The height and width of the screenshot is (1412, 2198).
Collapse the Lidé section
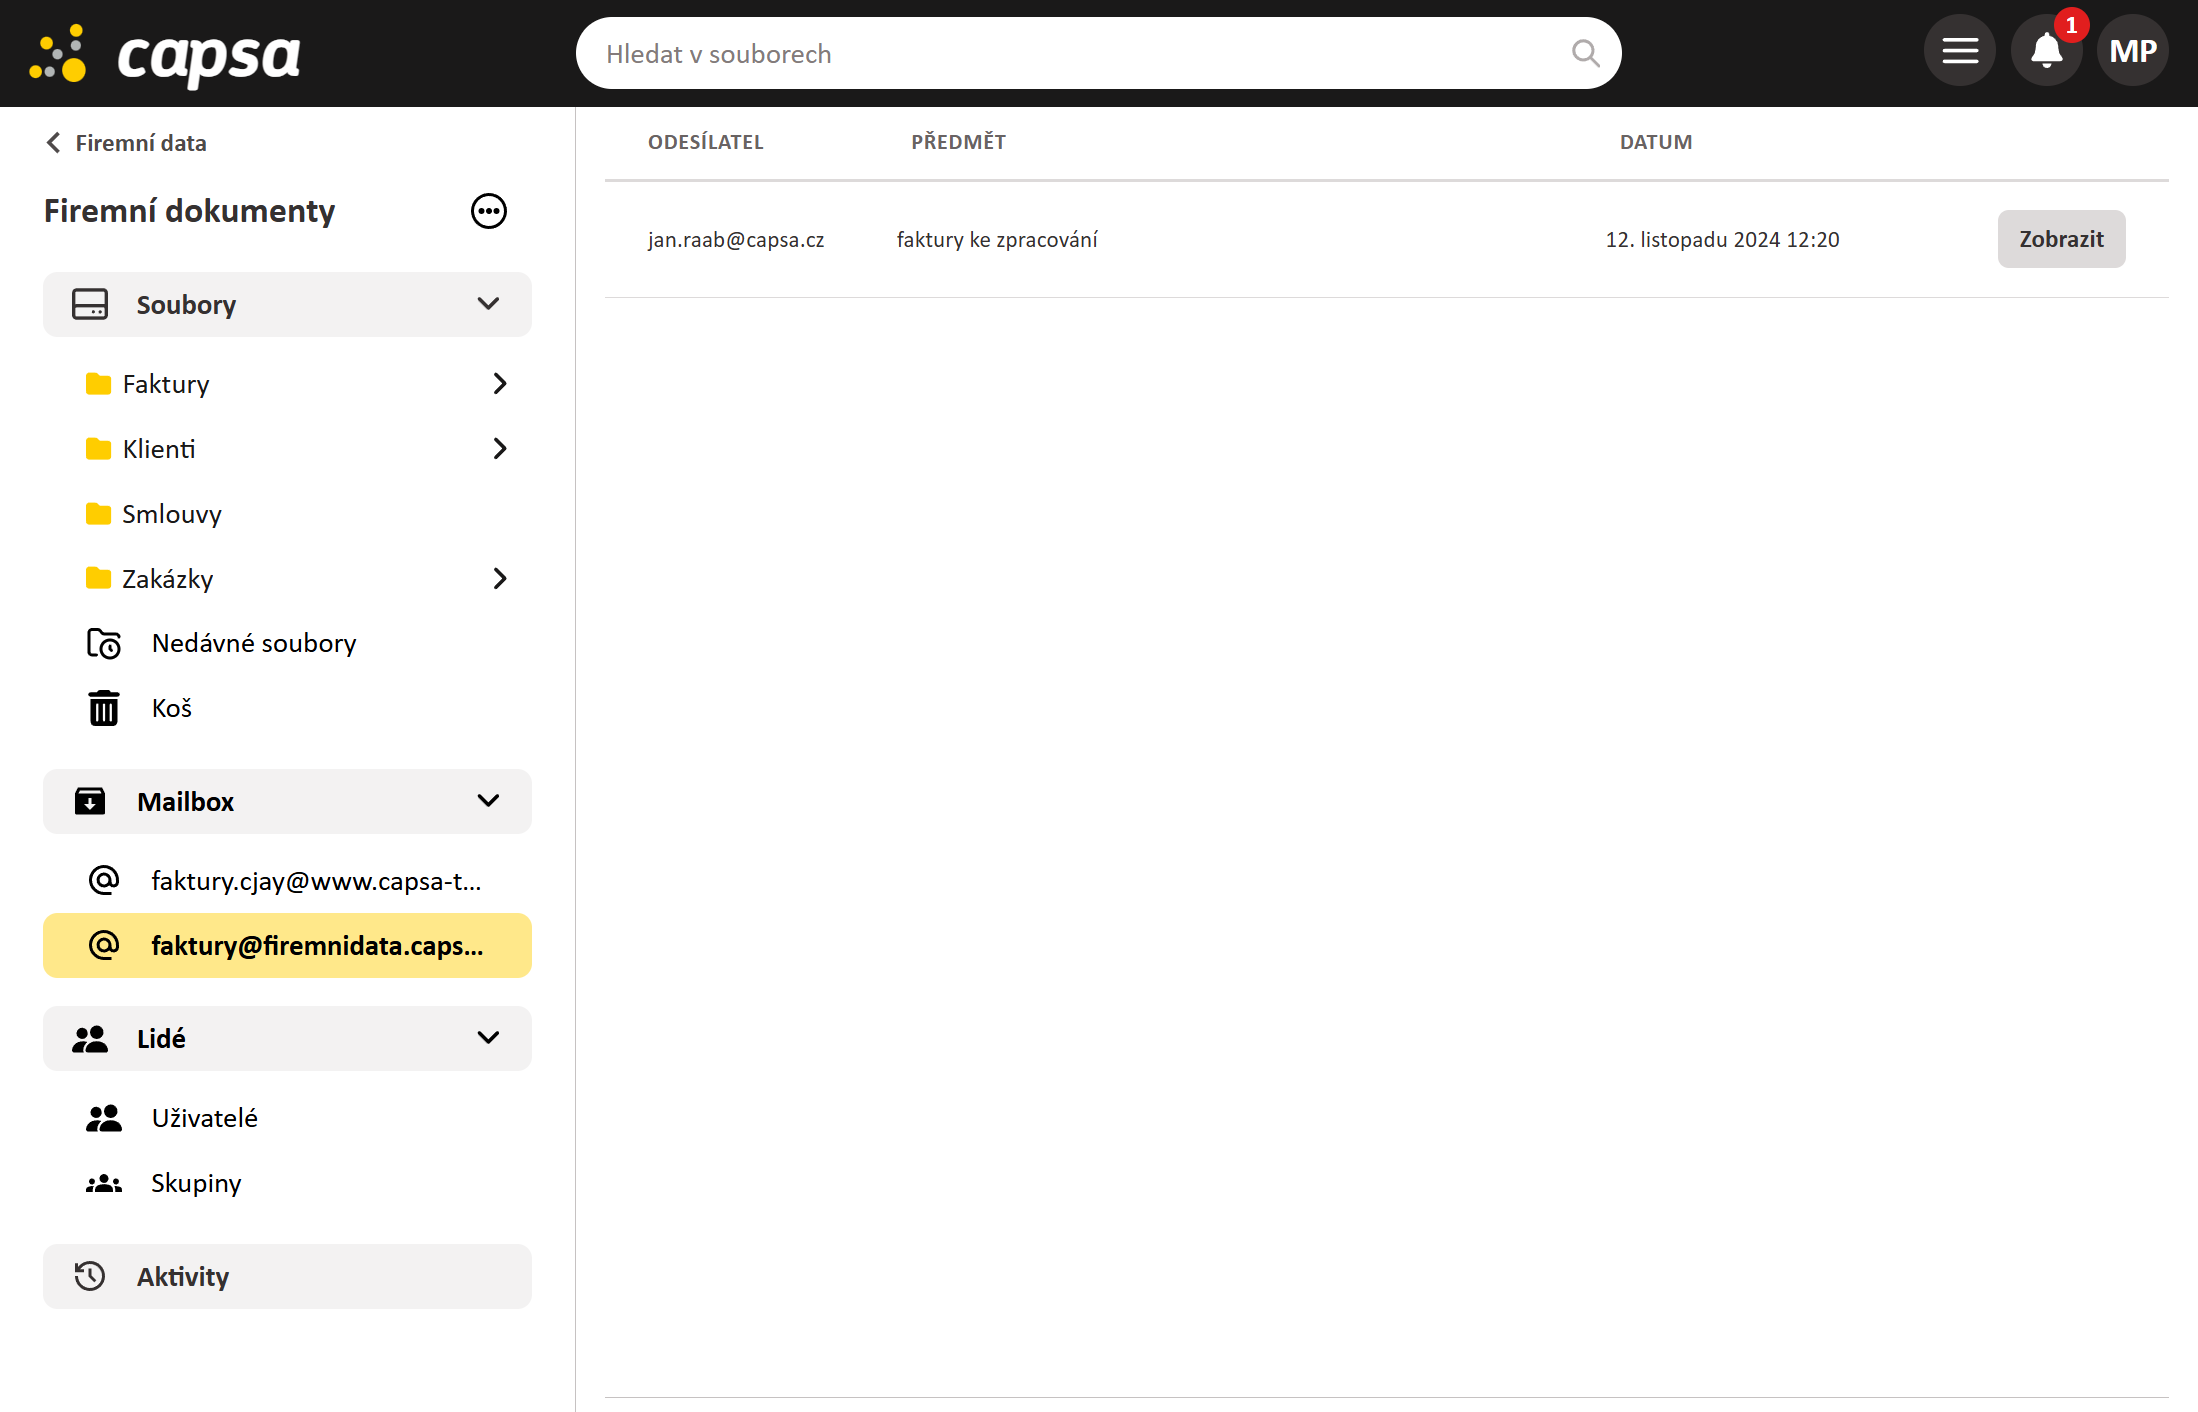(x=488, y=1038)
